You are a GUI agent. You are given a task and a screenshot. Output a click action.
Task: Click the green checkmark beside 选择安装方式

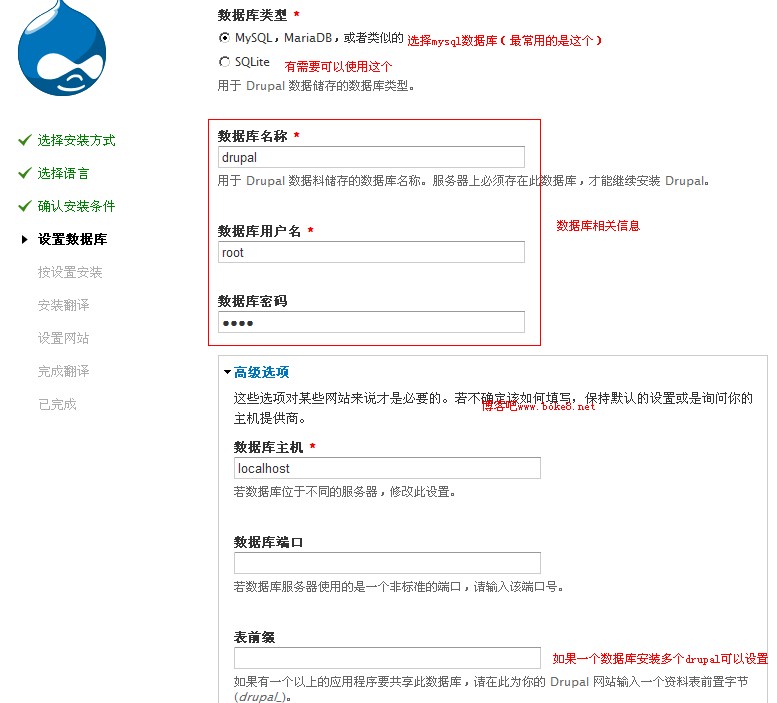coord(25,140)
